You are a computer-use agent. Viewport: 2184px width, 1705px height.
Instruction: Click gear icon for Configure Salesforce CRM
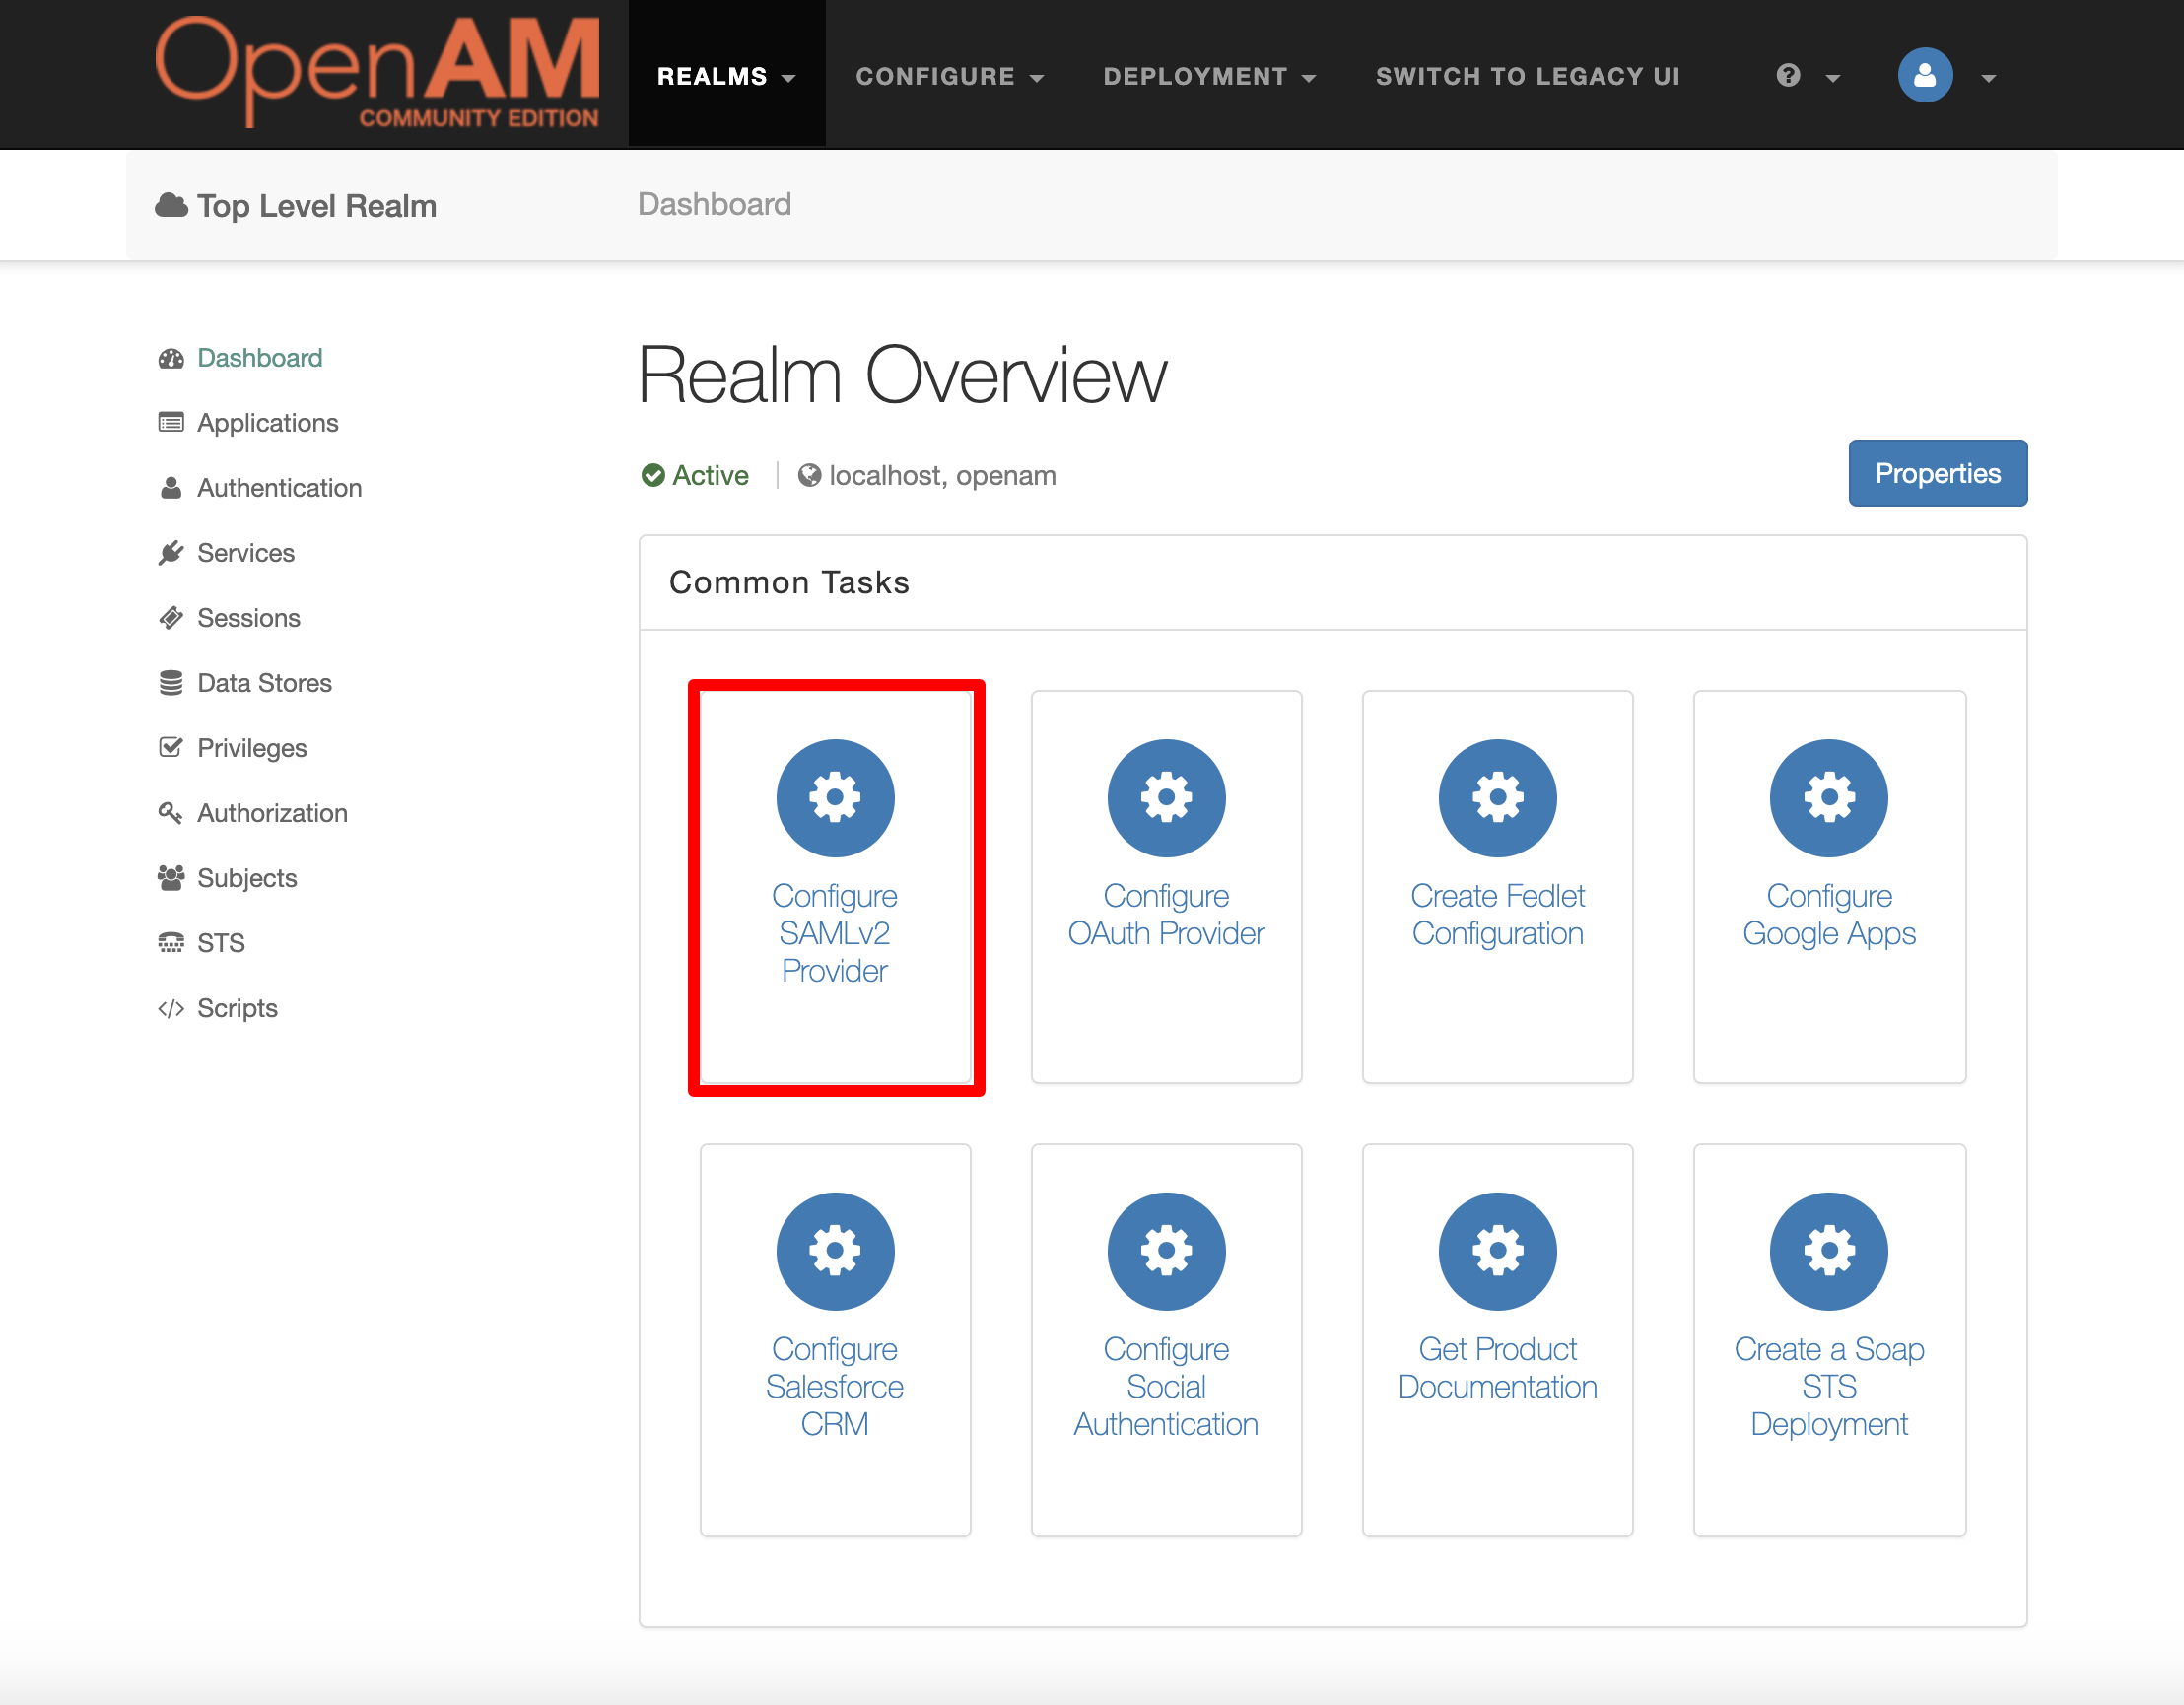(x=835, y=1251)
